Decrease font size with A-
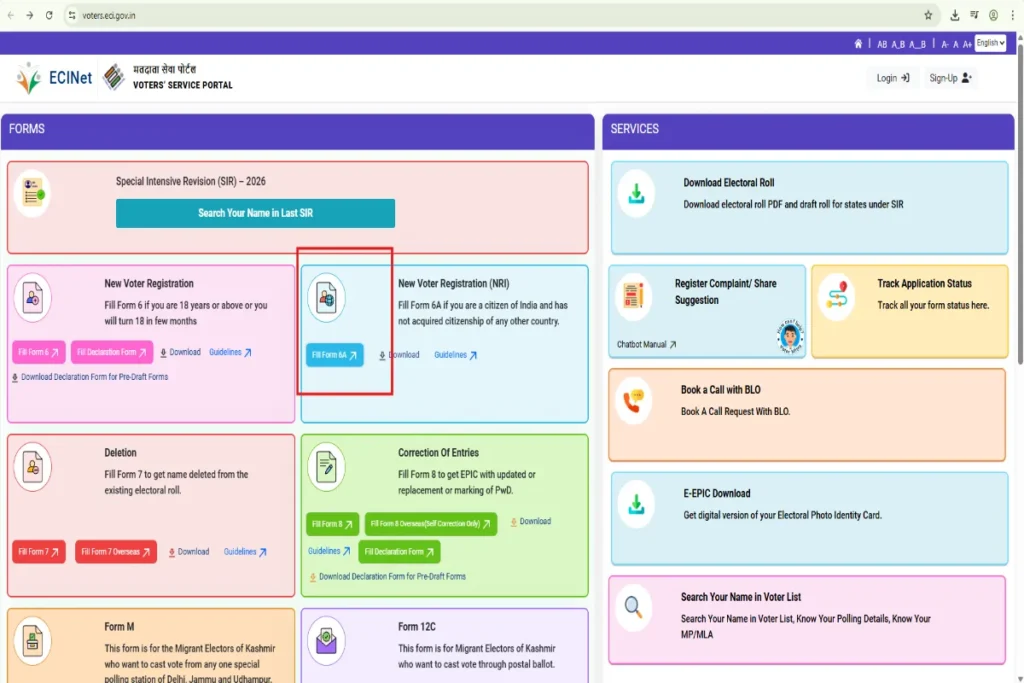The height and width of the screenshot is (683, 1024). pyautogui.click(x=945, y=44)
